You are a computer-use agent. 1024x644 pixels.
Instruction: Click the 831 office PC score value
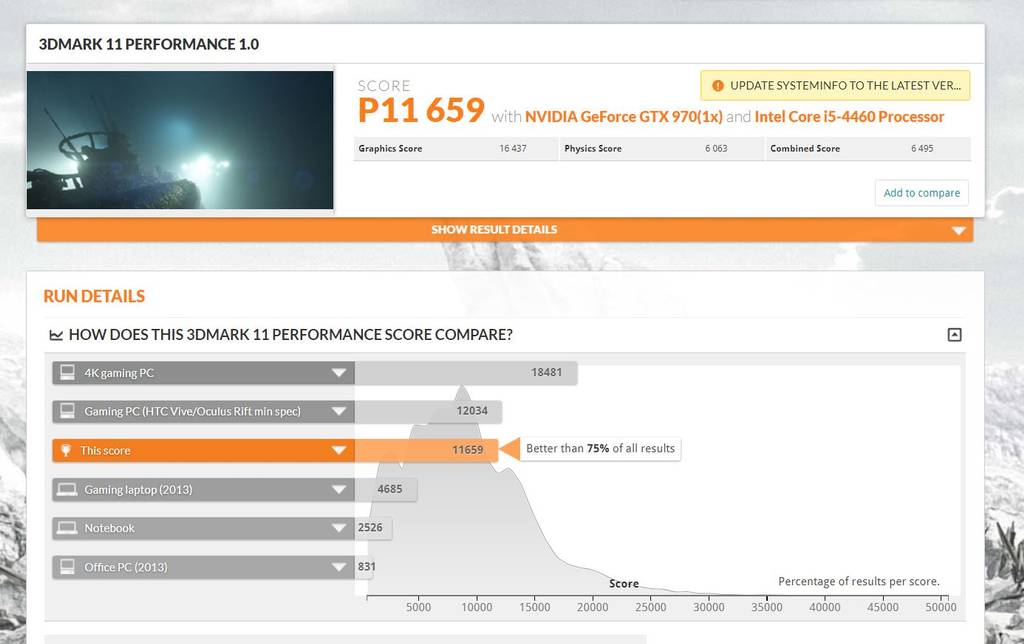[x=366, y=566]
